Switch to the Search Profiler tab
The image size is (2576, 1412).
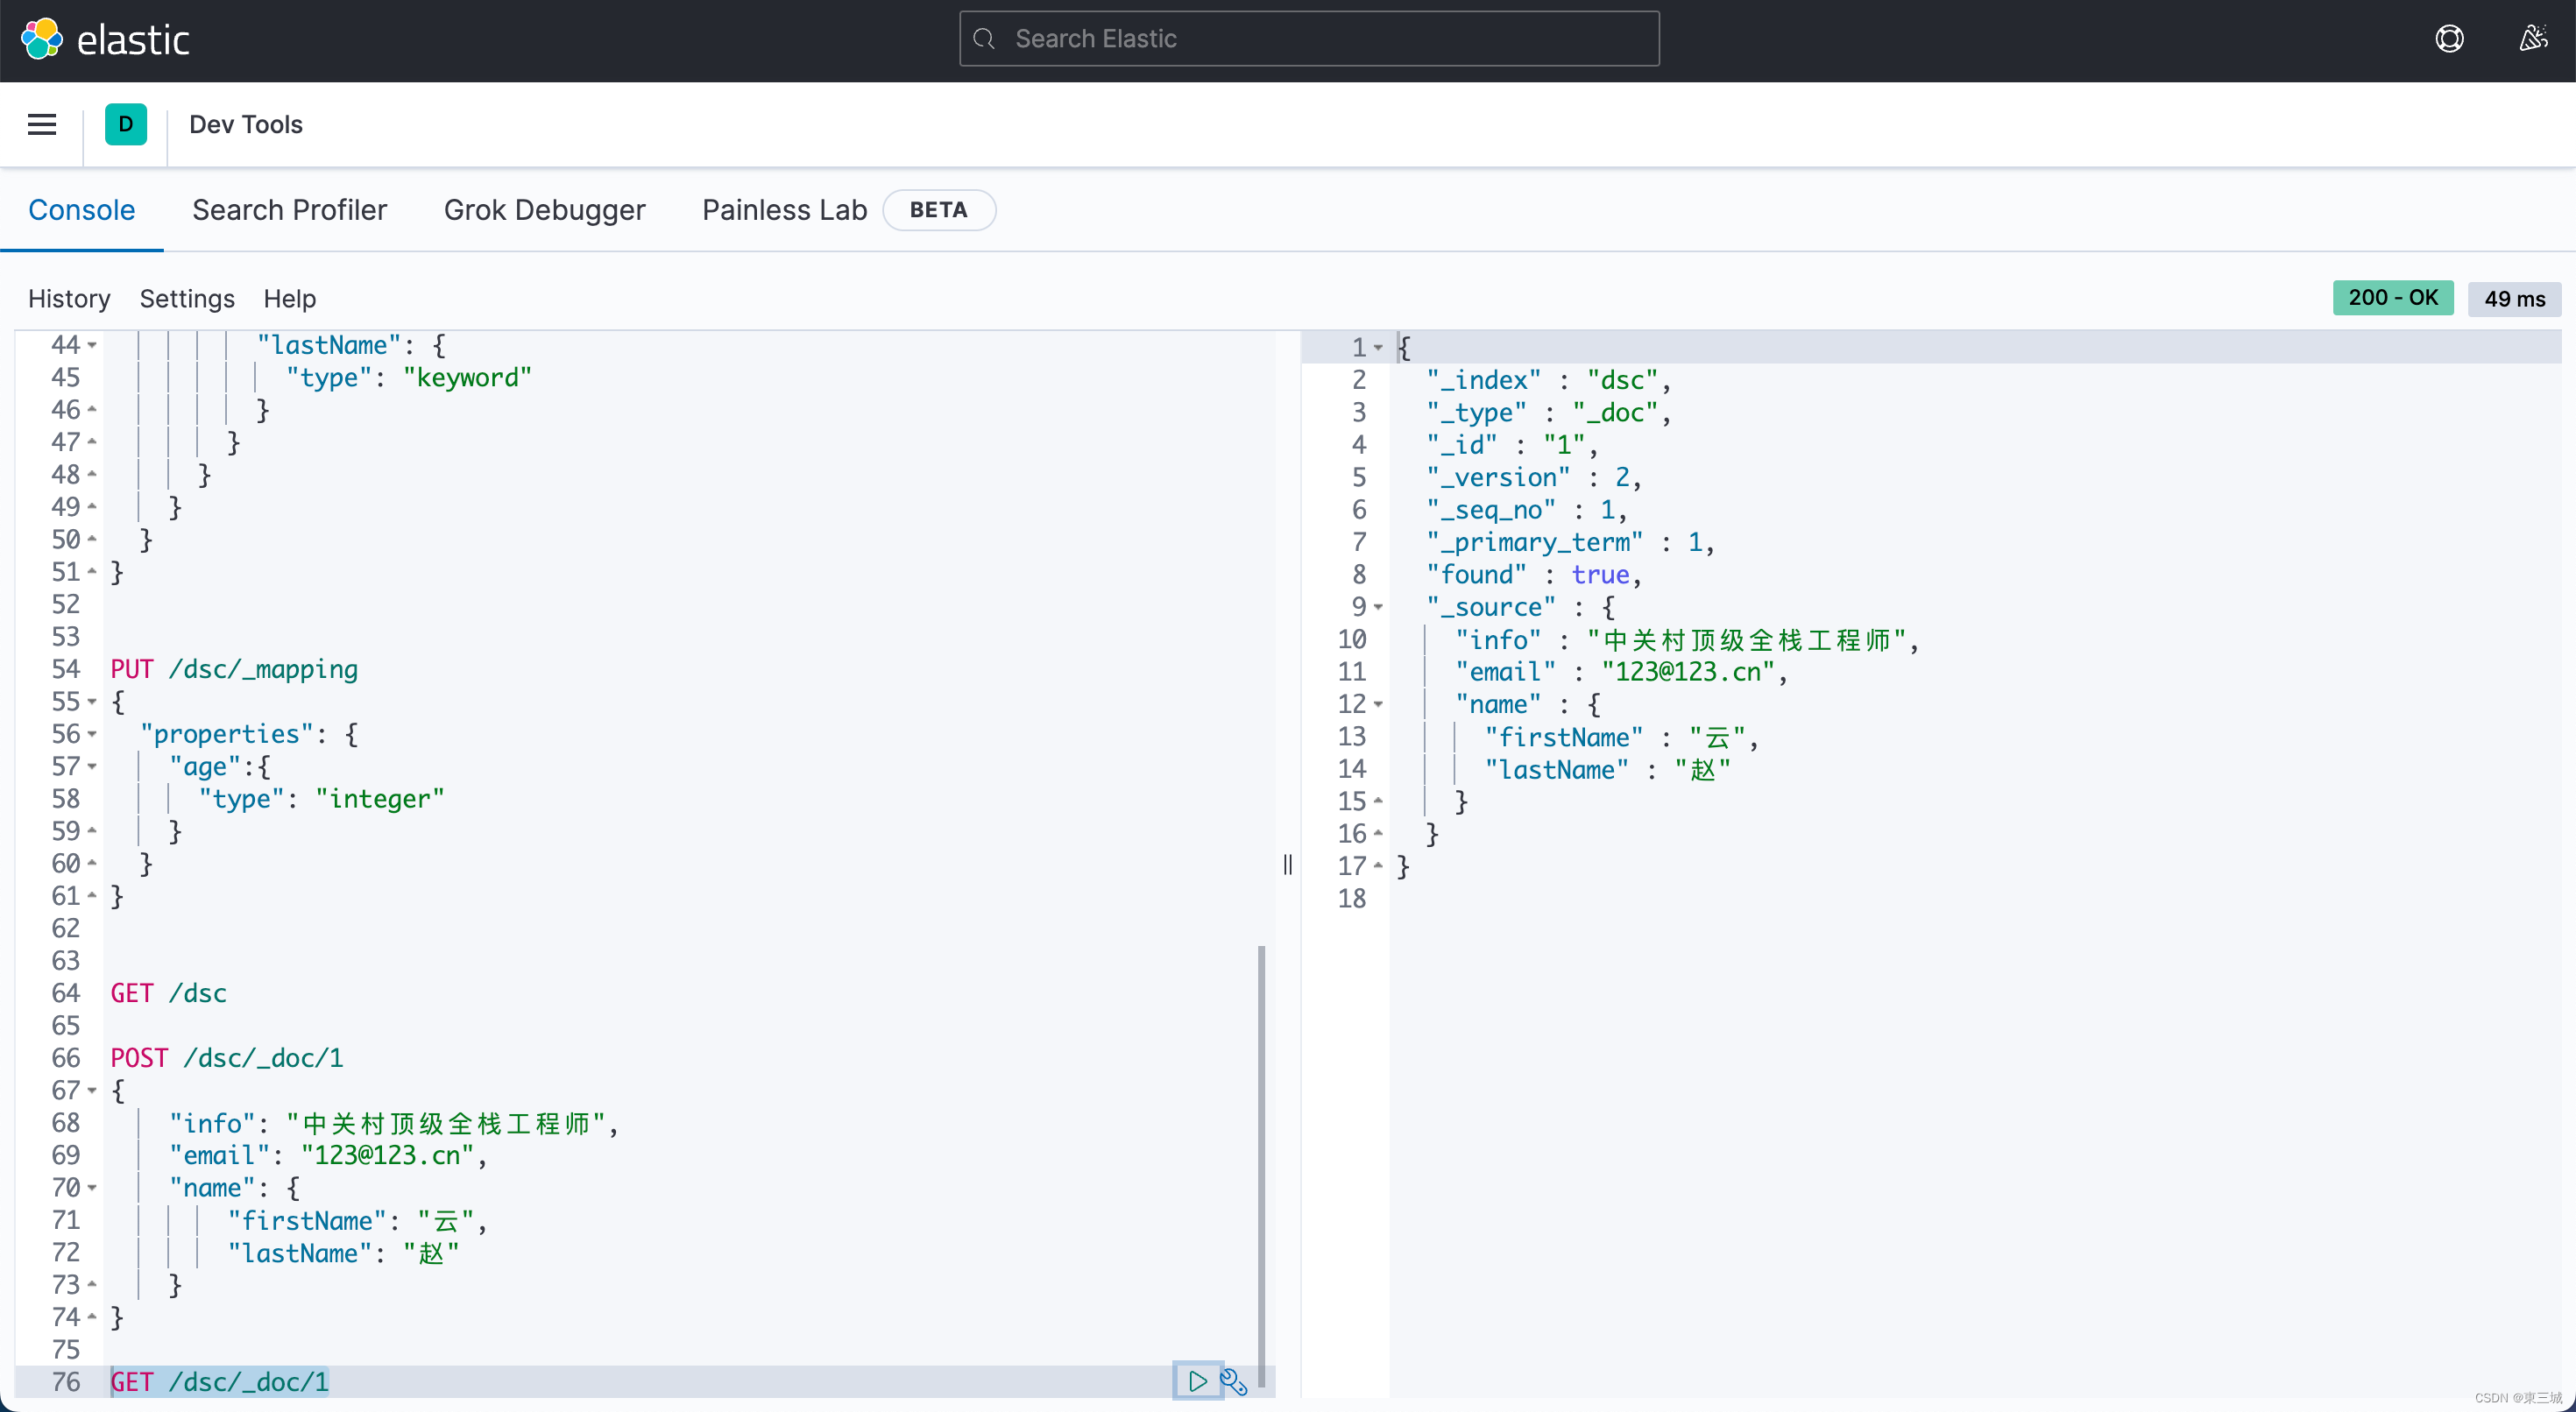pyautogui.click(x=289, y=208)
